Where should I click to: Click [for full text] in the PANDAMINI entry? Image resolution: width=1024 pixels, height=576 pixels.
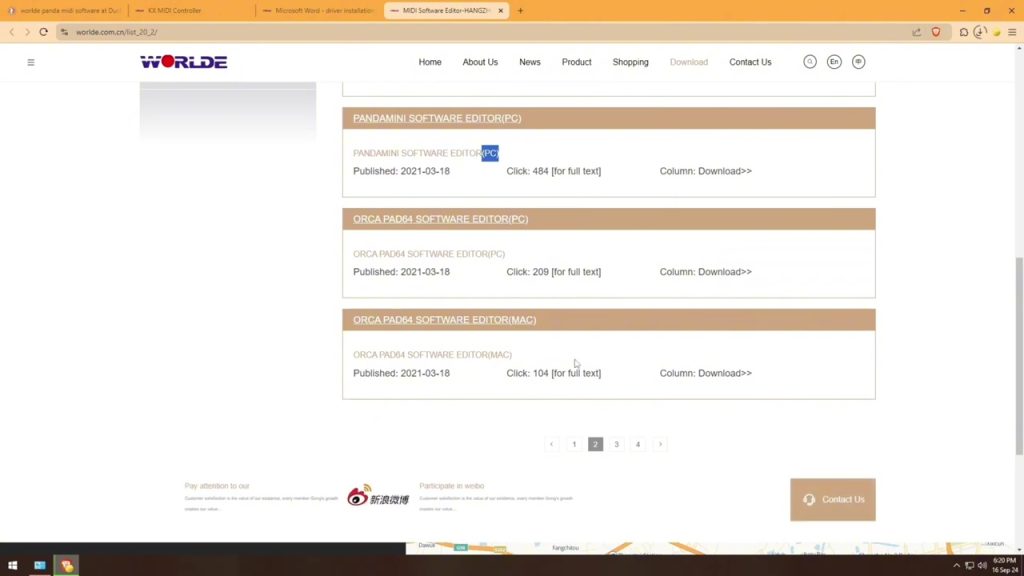point(576,171)
